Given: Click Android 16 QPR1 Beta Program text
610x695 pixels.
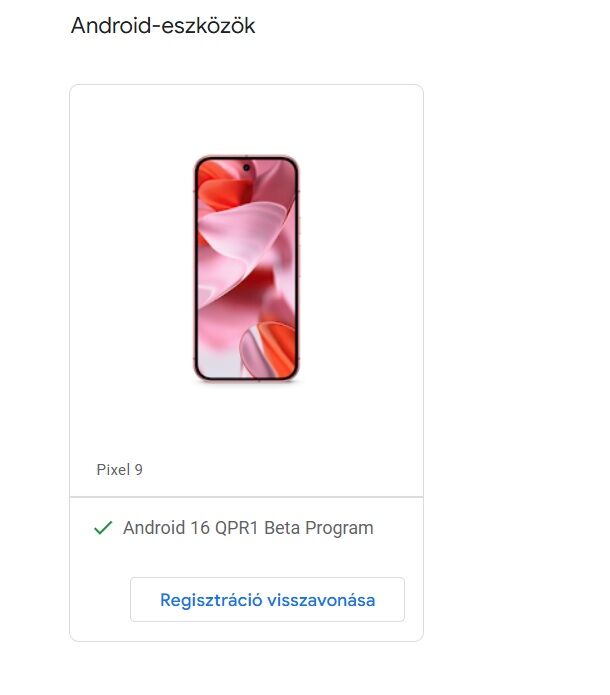Looking at the screenshot, I should (x=248, y=528).
